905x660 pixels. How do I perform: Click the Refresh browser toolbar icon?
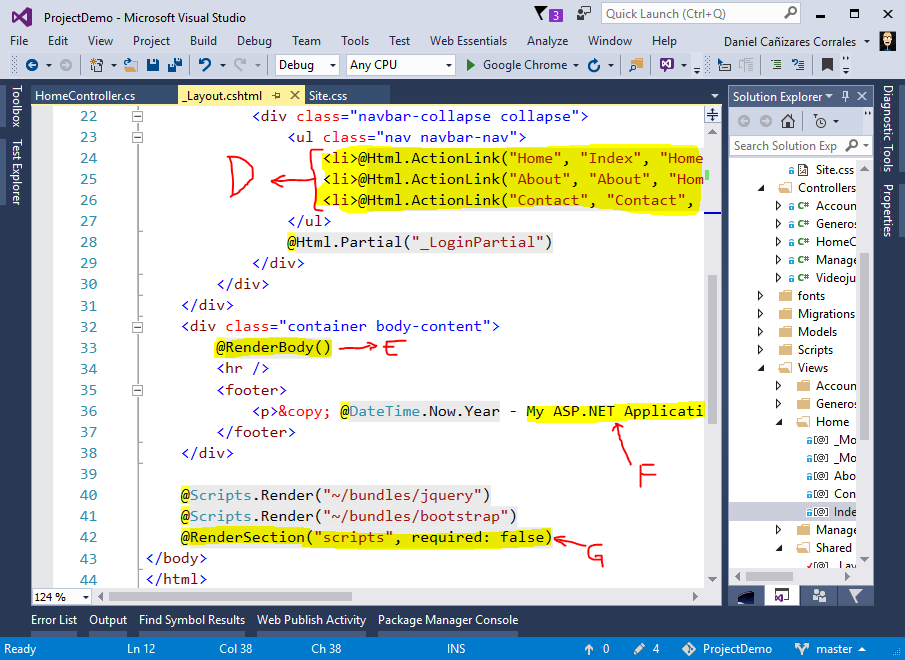point(594,65)
